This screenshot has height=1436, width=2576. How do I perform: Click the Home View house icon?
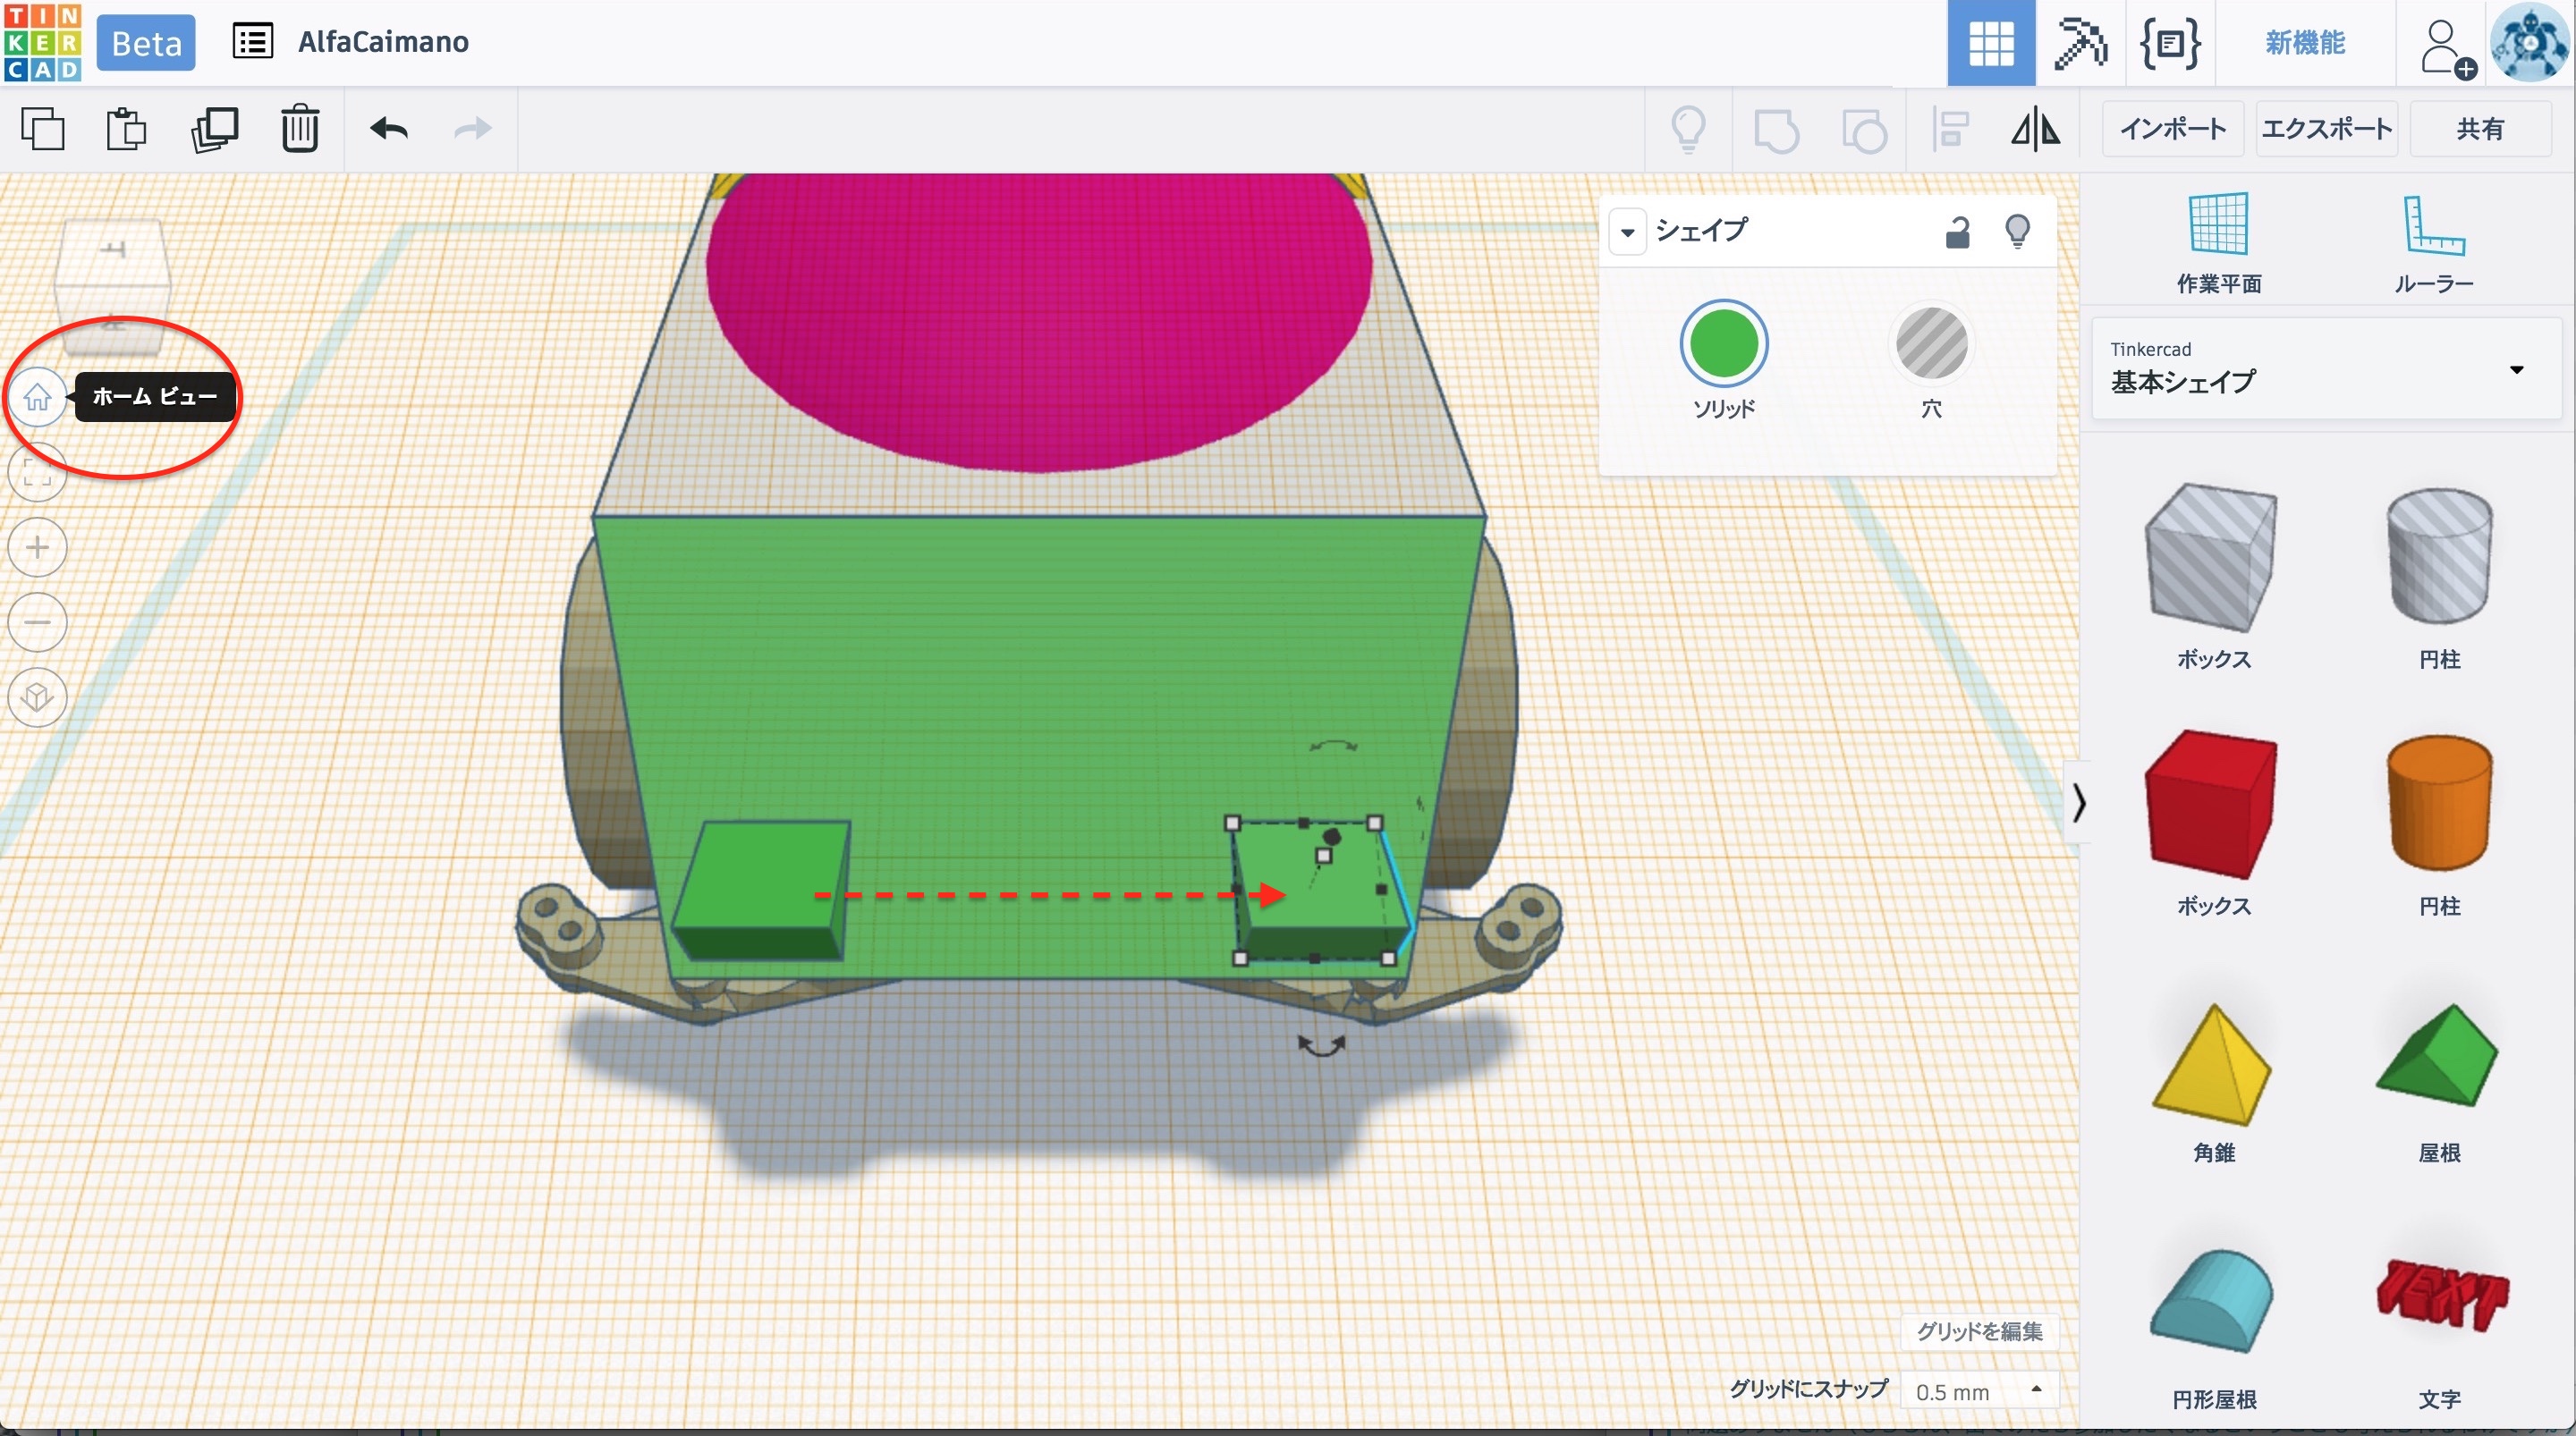[x=37, y=397]
